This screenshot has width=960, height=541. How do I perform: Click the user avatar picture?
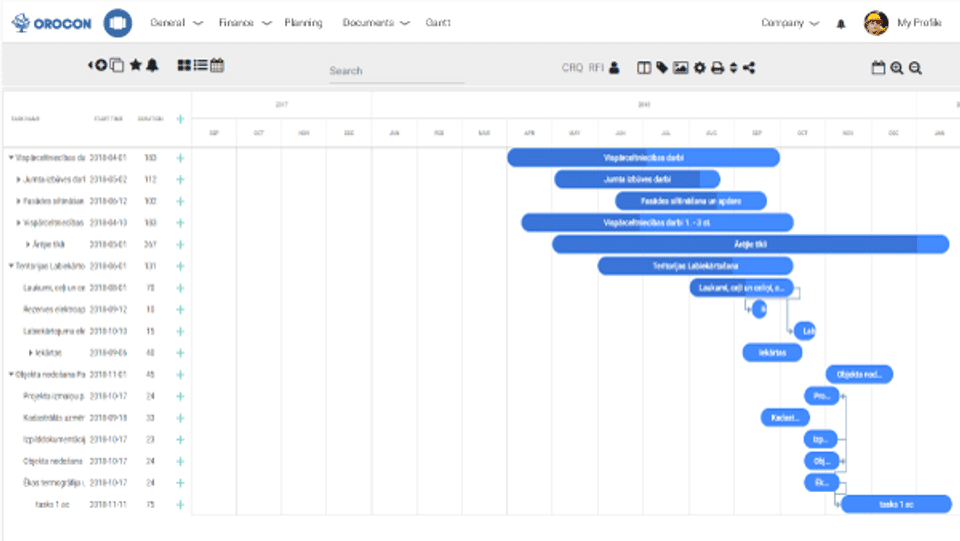(876, 23)
